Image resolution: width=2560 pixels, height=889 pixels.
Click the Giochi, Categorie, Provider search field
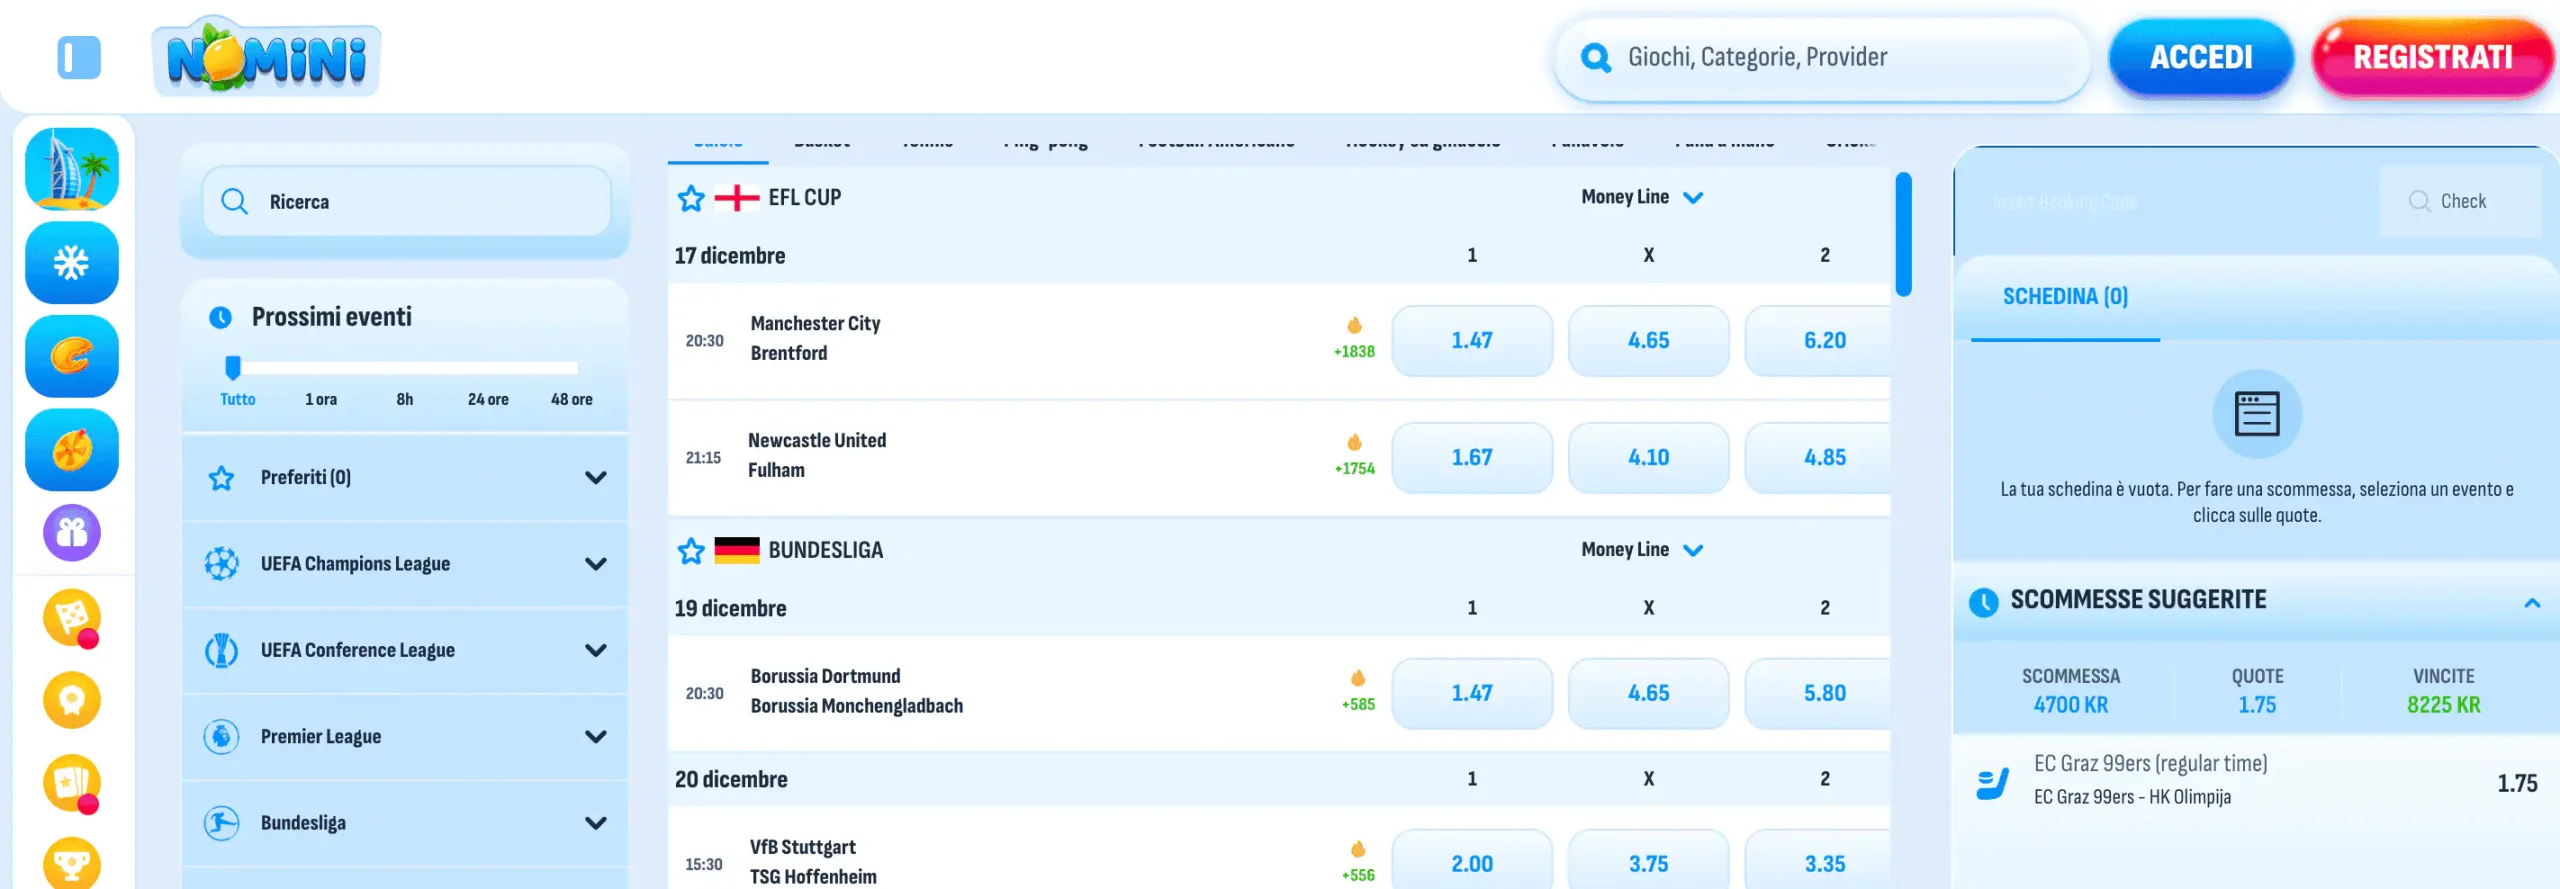coord(1822,58)
